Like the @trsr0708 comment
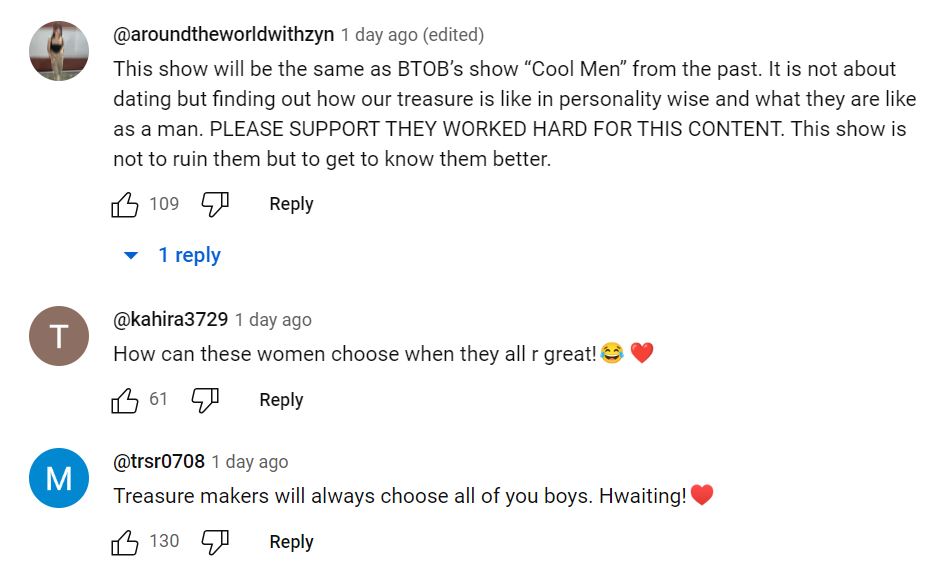Image resolution: width=946 pixels, height=570 pixels. click(x=125, y=543)
